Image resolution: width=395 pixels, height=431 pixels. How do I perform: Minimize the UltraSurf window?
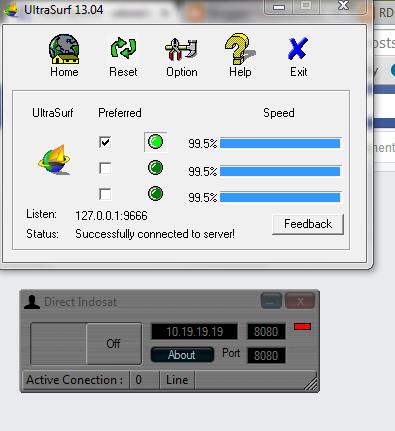[x=279, y=6]
